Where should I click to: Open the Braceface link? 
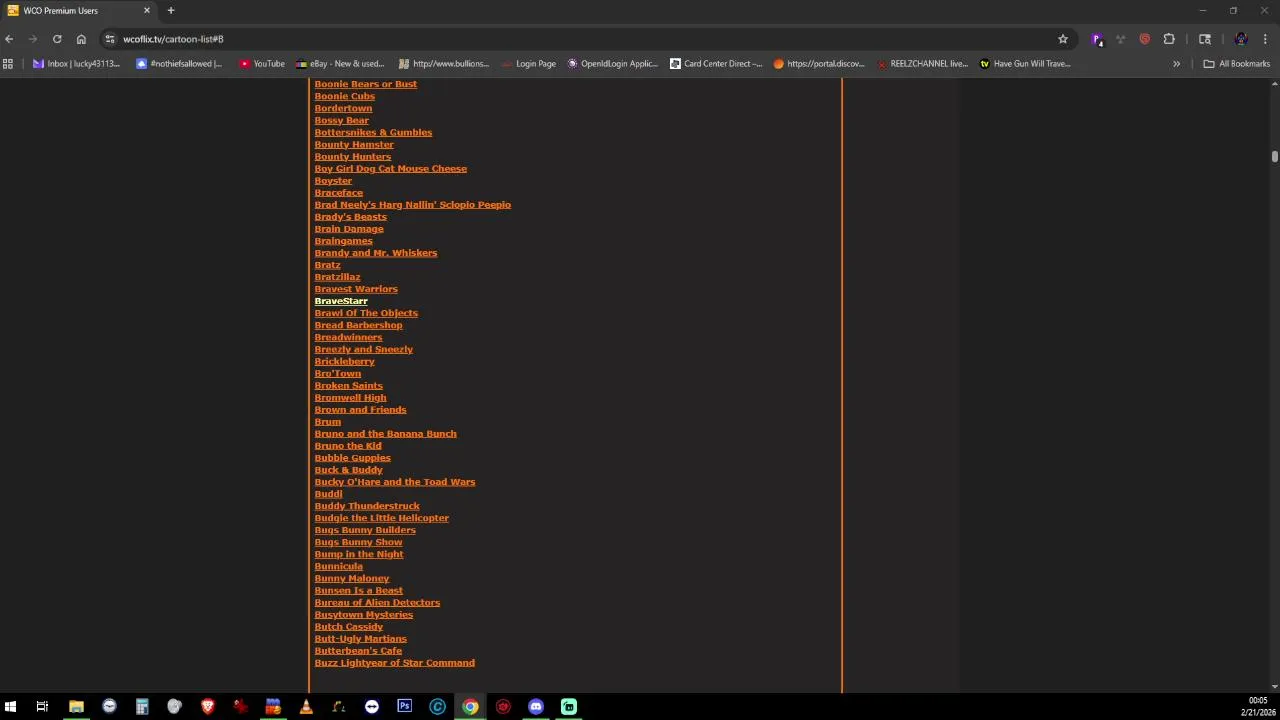pos(338,193)
